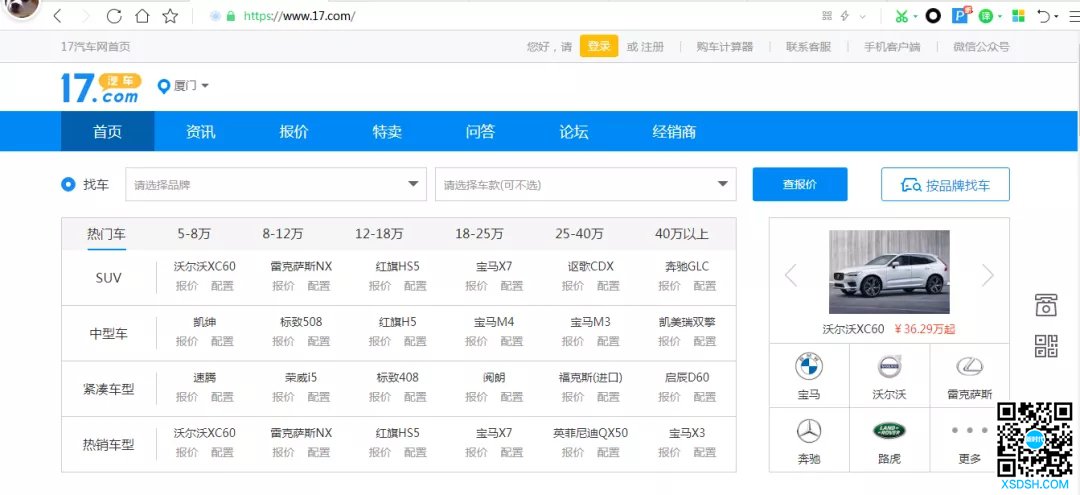Expand the dropdown arrow beside the translate icon
Viewport: 1080px width, 495px height.
point(999,17)
